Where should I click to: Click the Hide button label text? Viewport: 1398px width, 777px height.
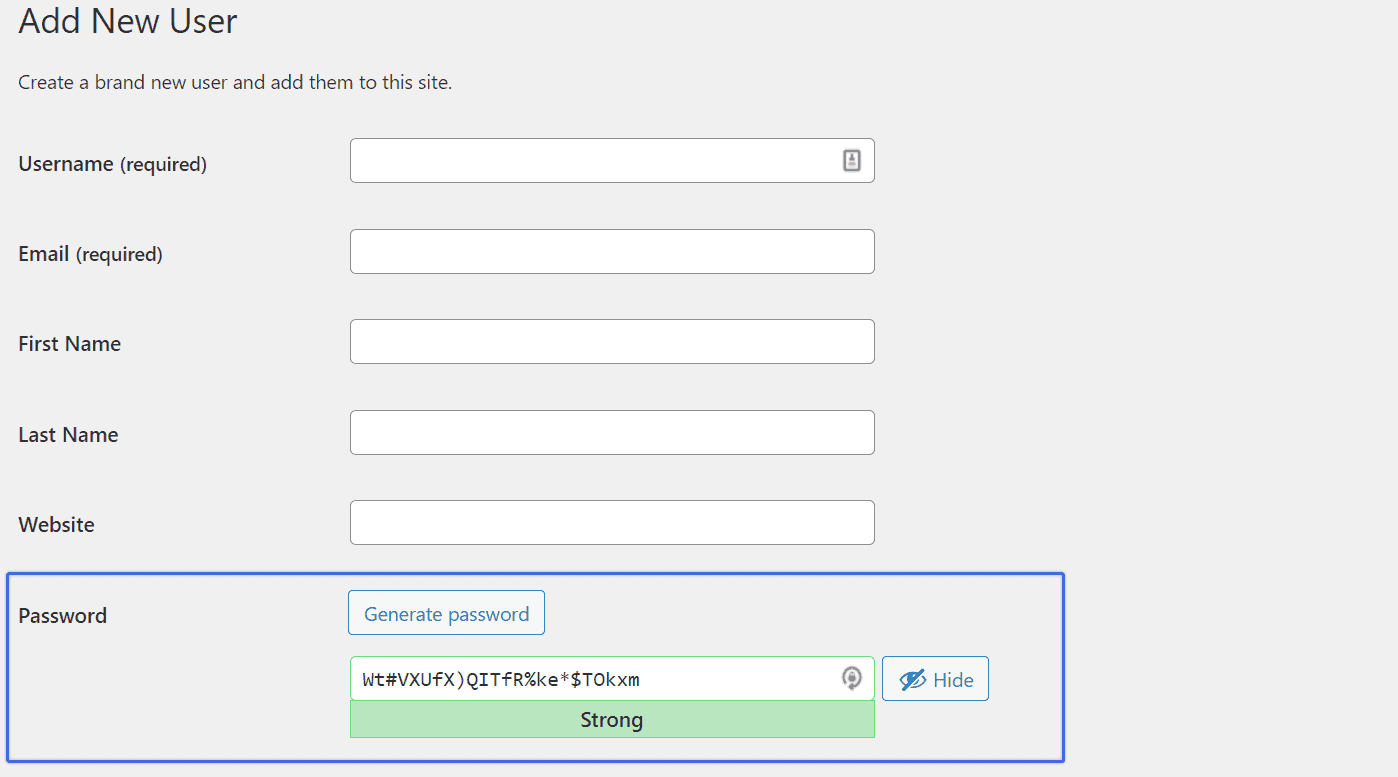[x=953, y=678]
